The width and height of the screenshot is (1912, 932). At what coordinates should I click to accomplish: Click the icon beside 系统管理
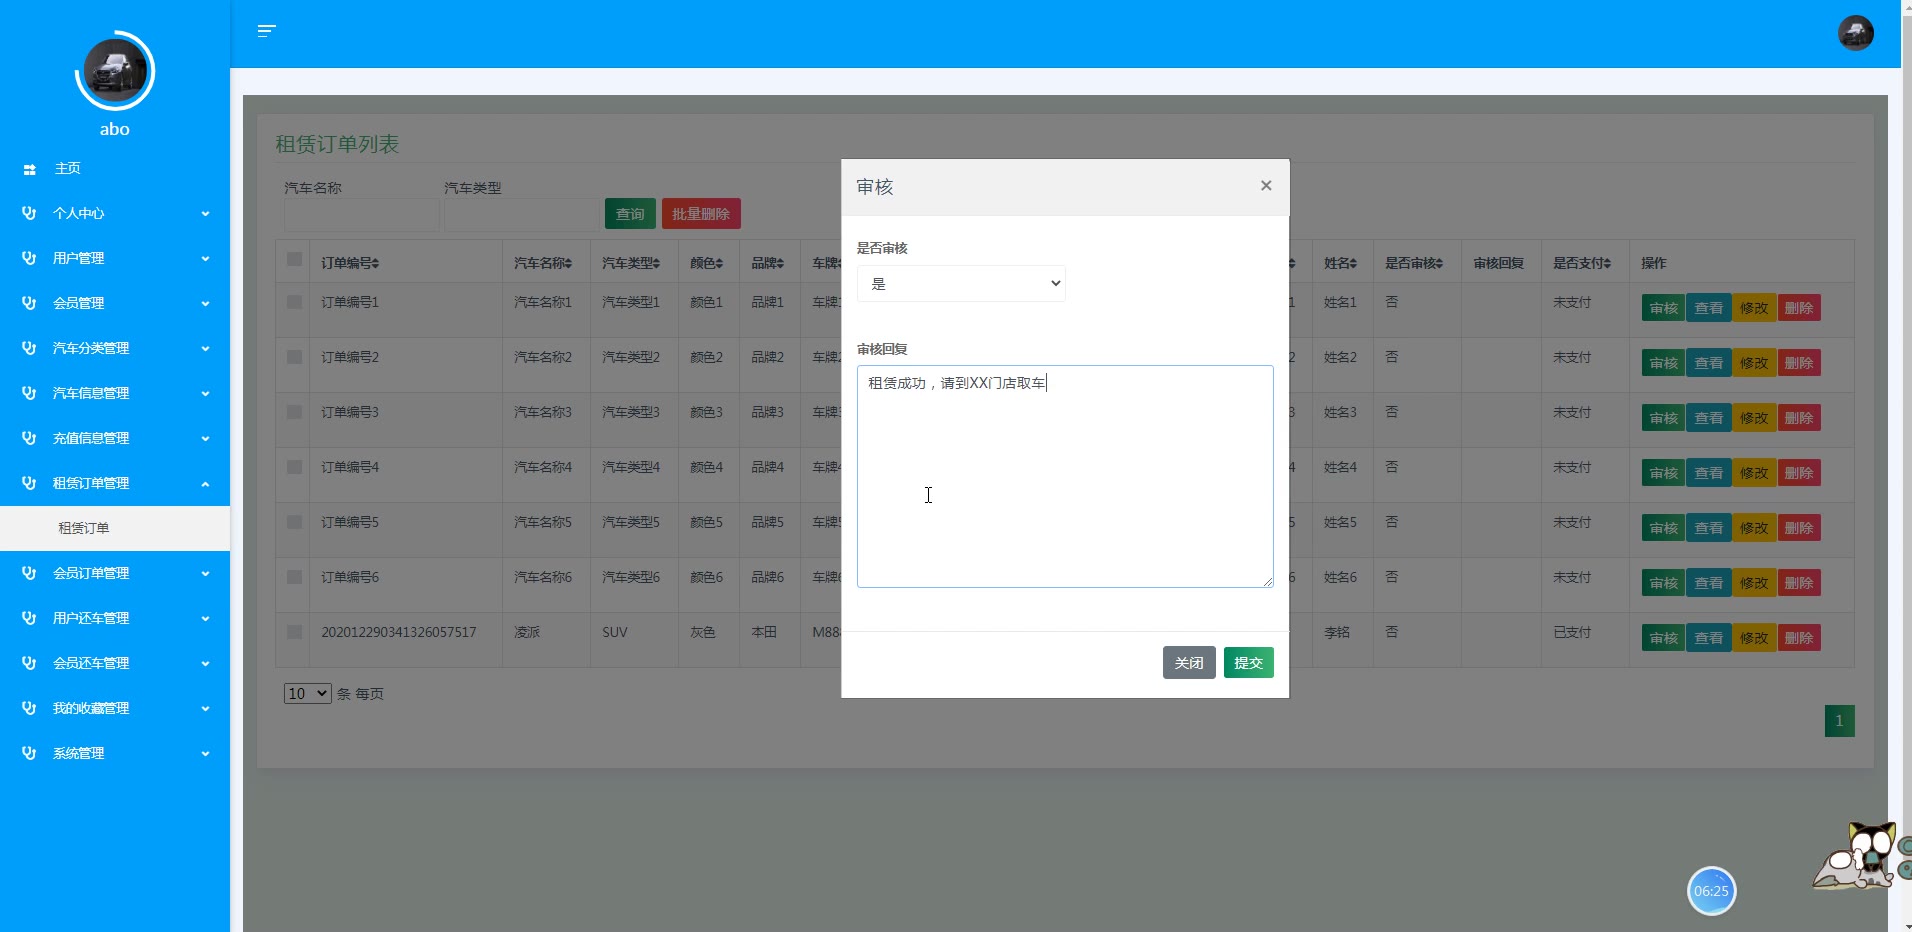pos(29,753)
